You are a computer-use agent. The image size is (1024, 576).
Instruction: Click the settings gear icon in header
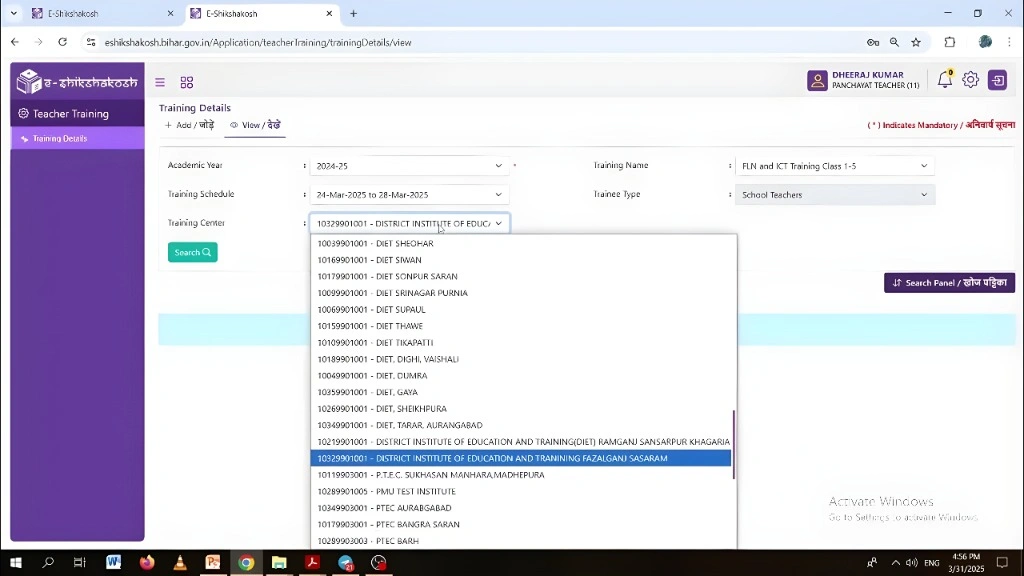(970, 80)
